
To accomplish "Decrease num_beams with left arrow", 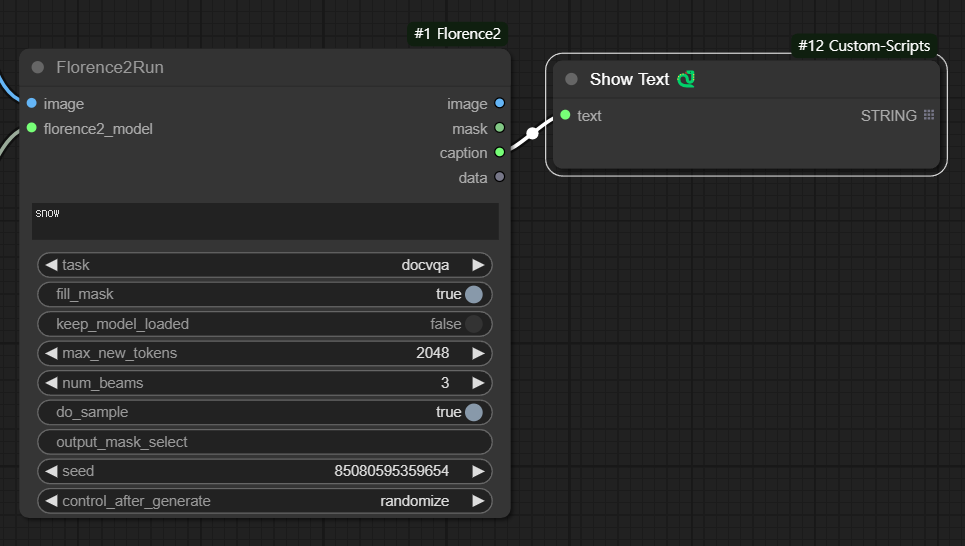I will click(51, 383).
